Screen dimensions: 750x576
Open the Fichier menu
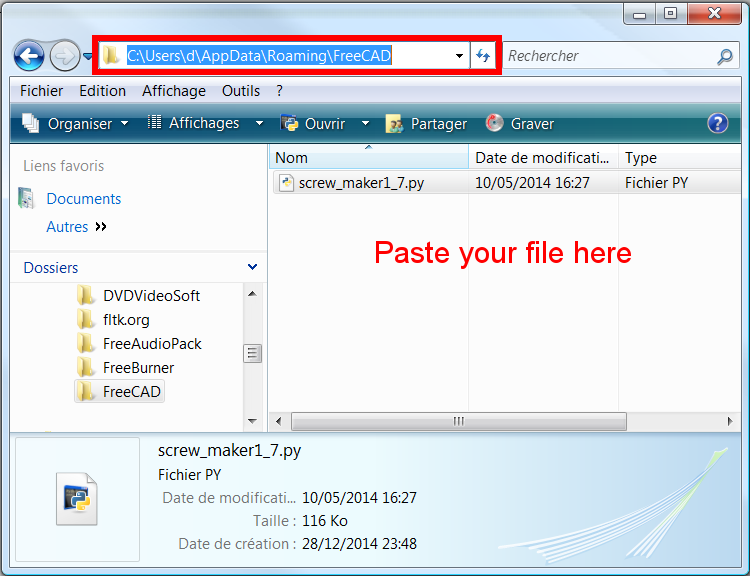pyautogui.click(x=42, y=91)
